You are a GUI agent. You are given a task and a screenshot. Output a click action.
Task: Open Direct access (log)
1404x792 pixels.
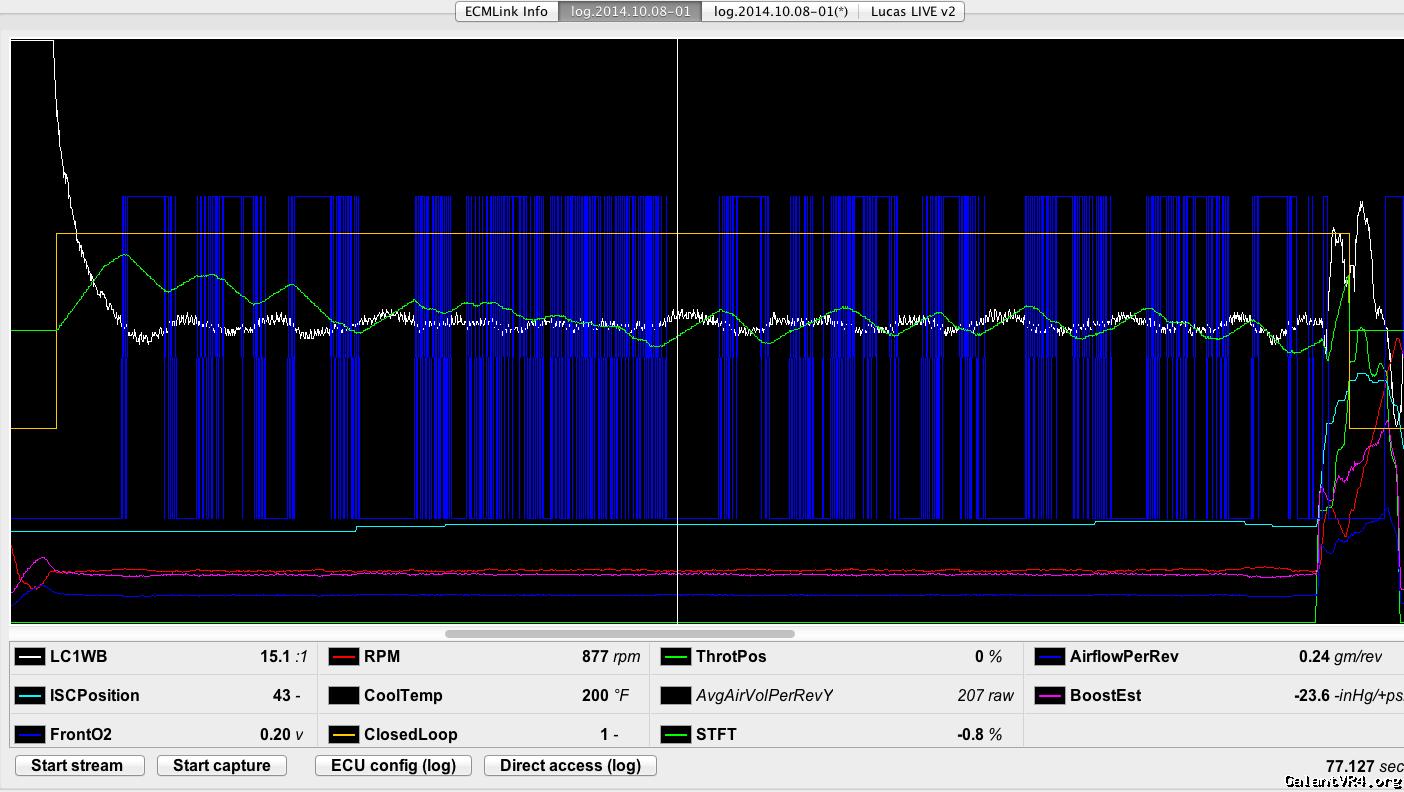570,766
